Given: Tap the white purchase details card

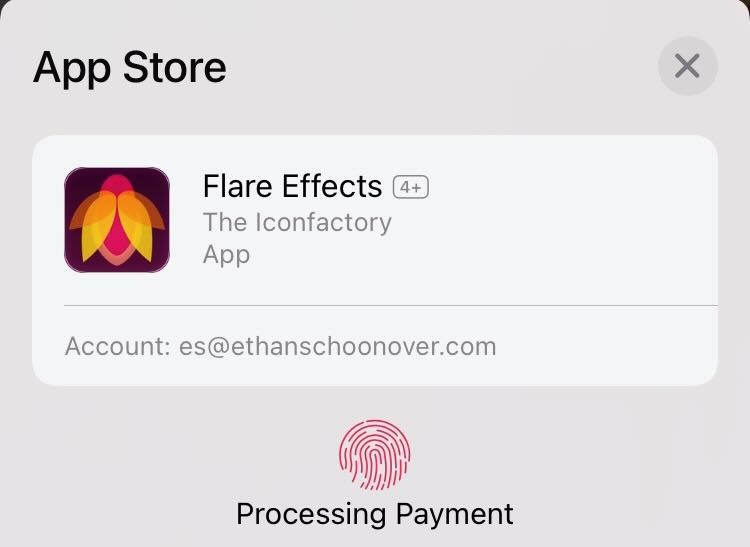Looking at the screenshot, I should pos(375,261).
